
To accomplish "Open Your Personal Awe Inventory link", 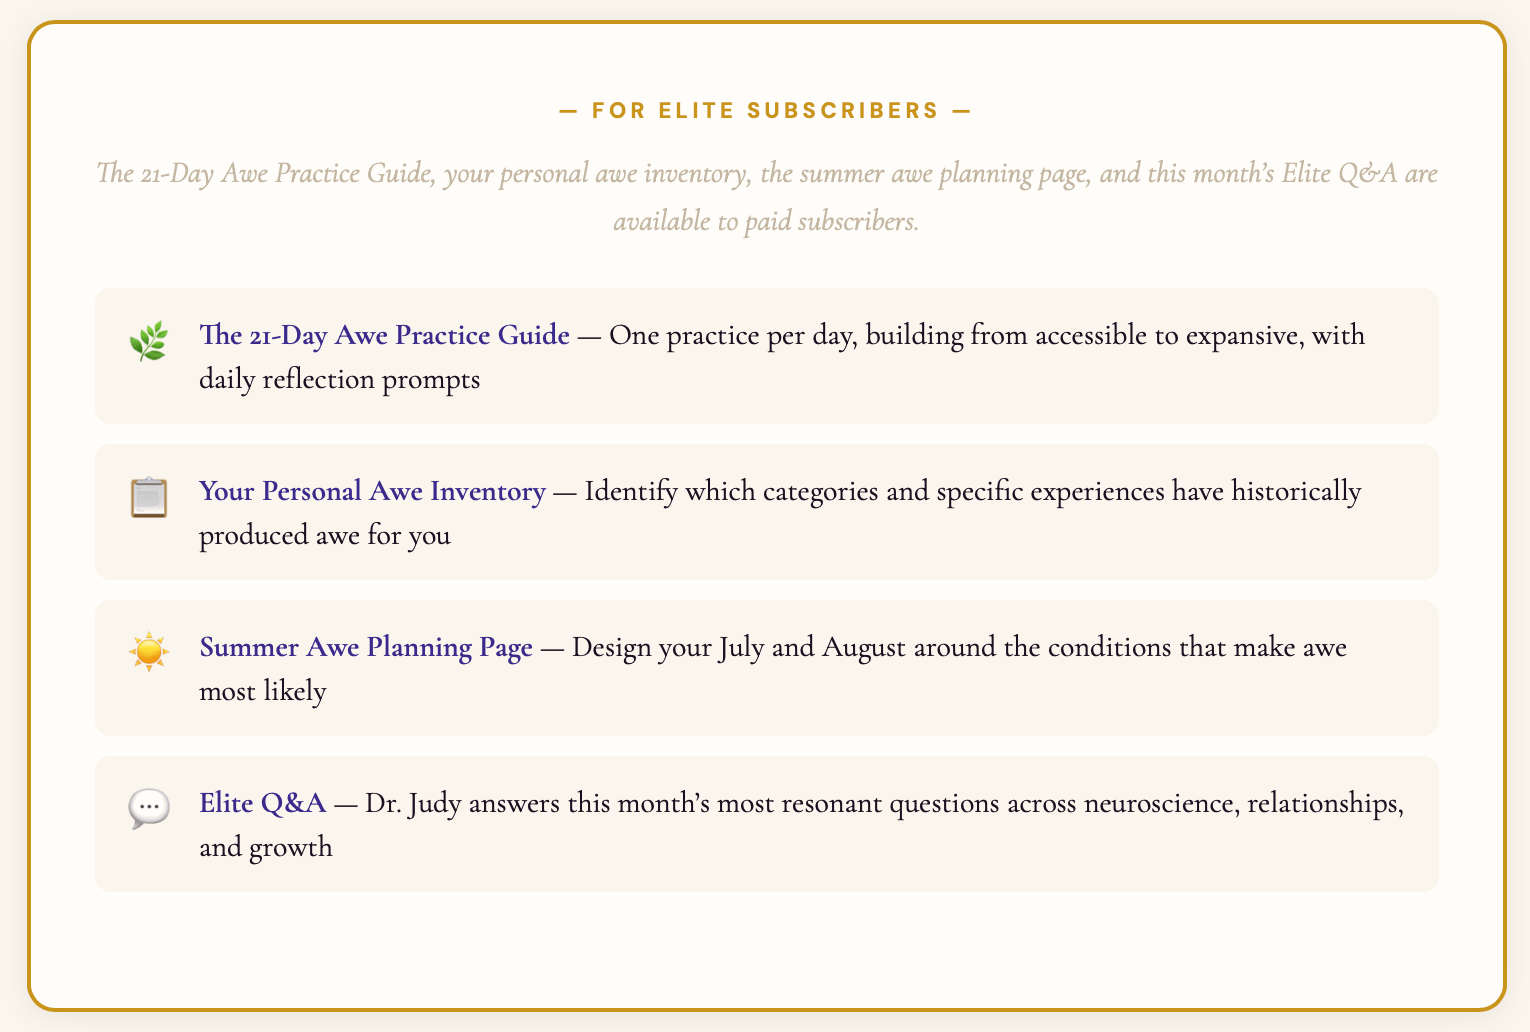I will (372, 491).
